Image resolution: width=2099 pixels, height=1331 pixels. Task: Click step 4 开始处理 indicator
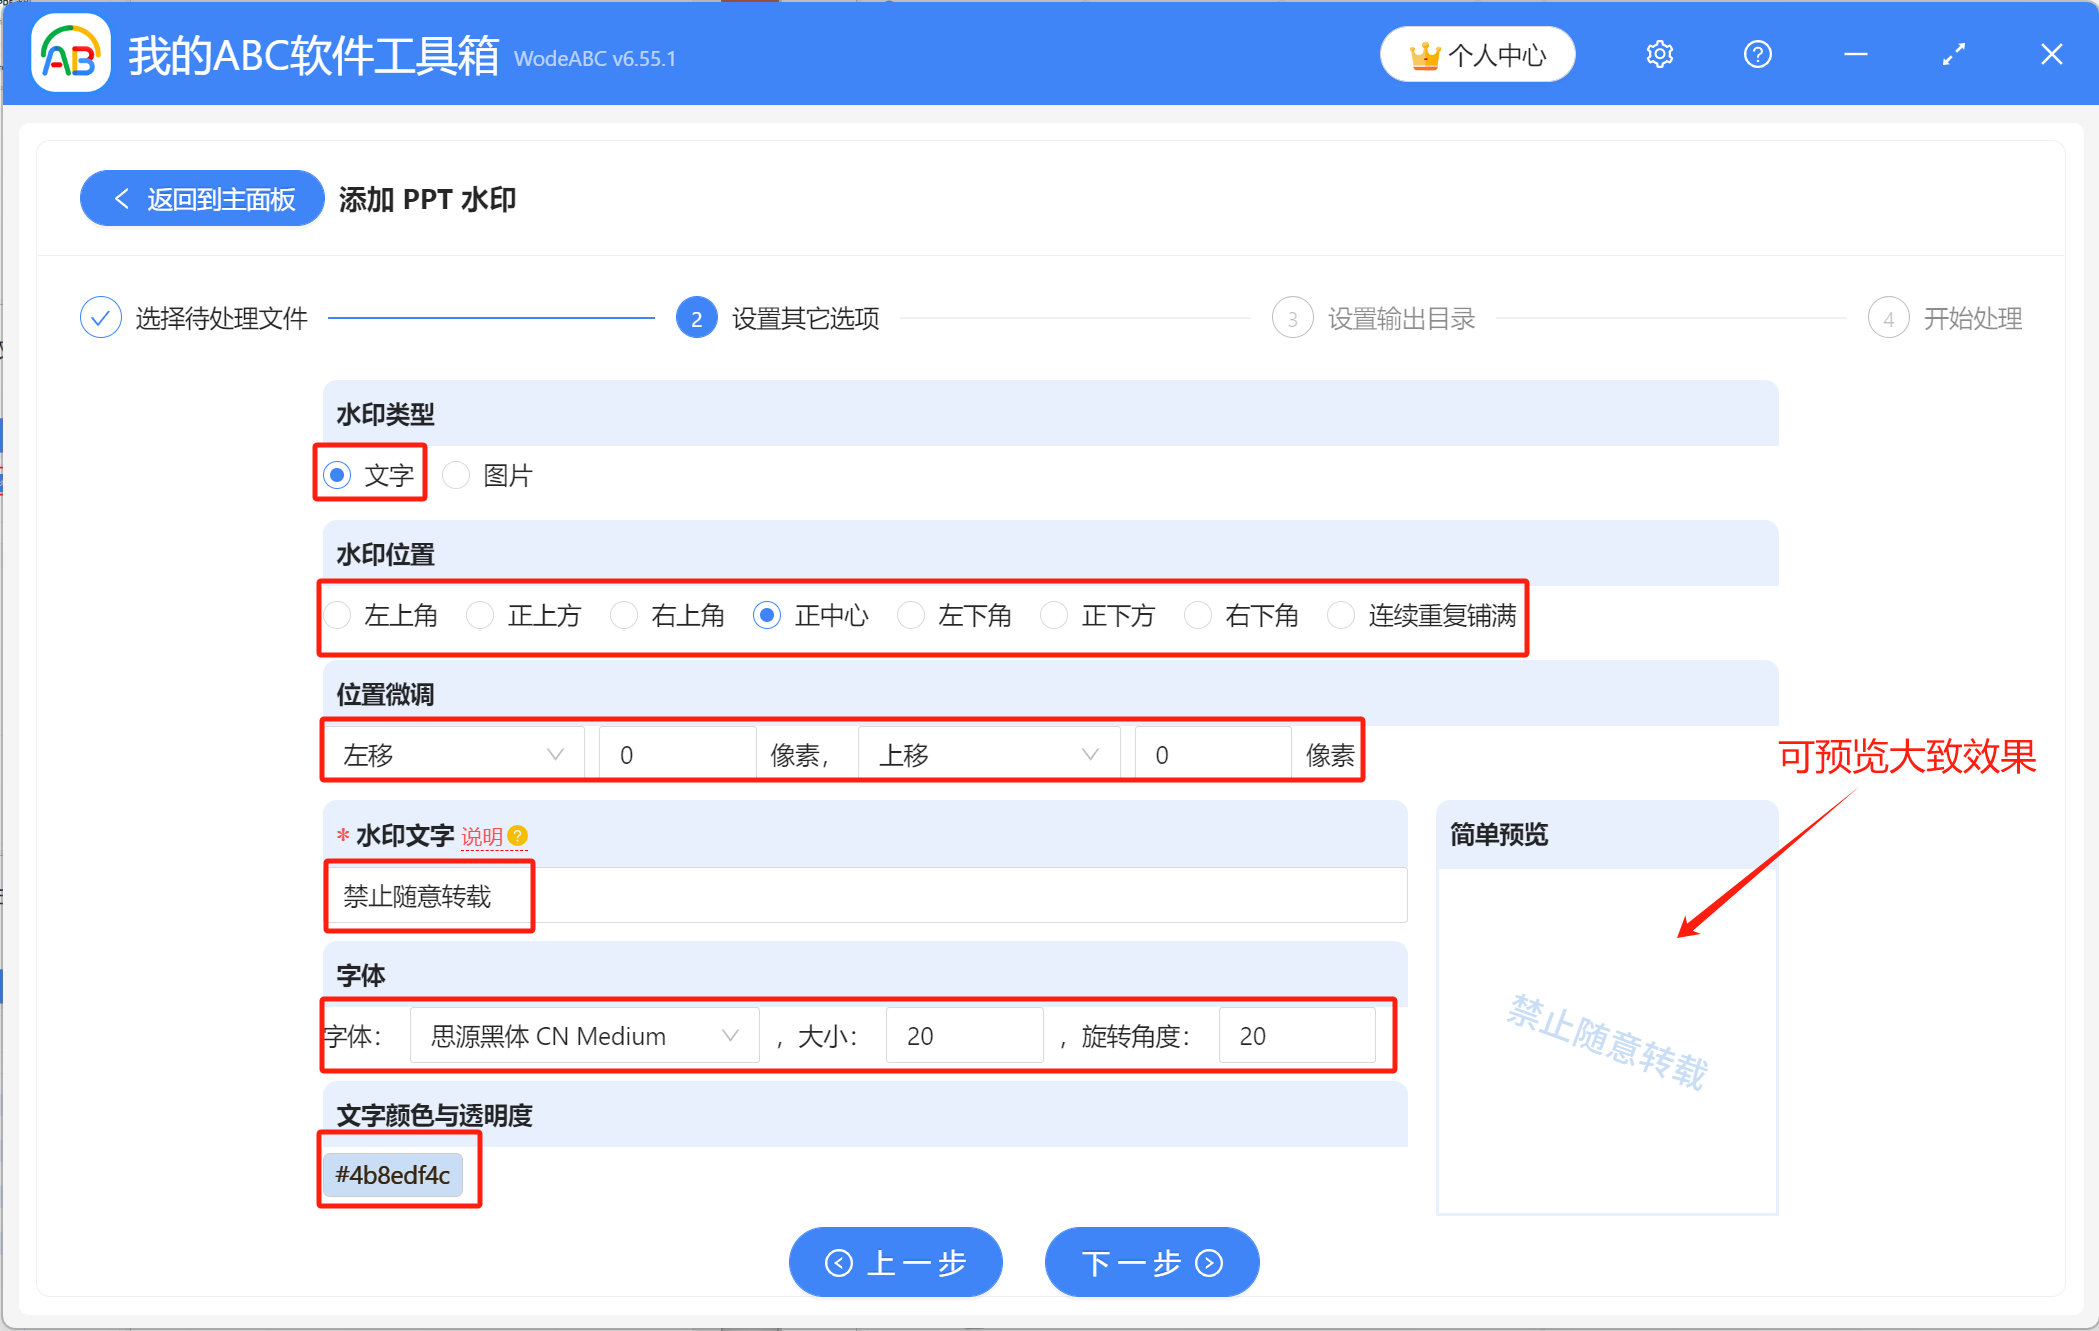pos(1888,317)
